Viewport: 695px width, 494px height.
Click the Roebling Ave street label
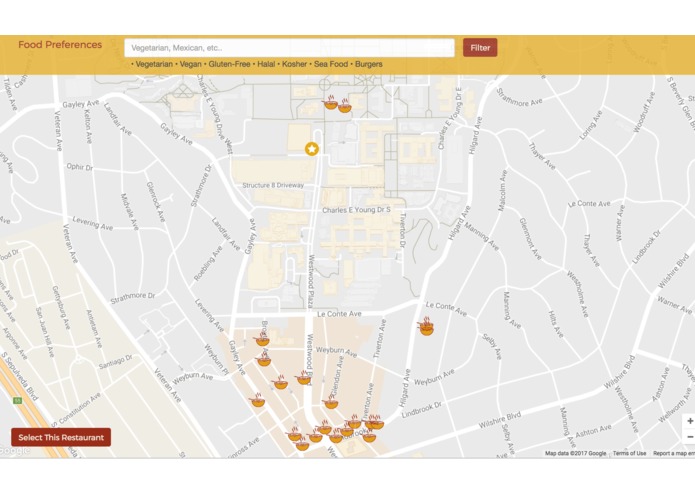click(x=208, y=263)
